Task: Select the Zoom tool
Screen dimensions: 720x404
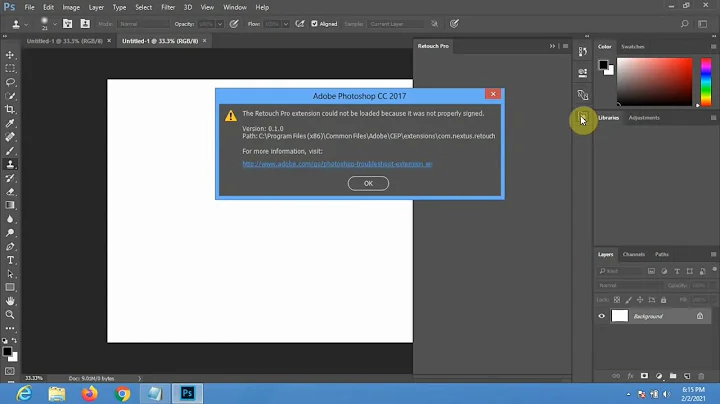Action: click(x=10, y=315)
